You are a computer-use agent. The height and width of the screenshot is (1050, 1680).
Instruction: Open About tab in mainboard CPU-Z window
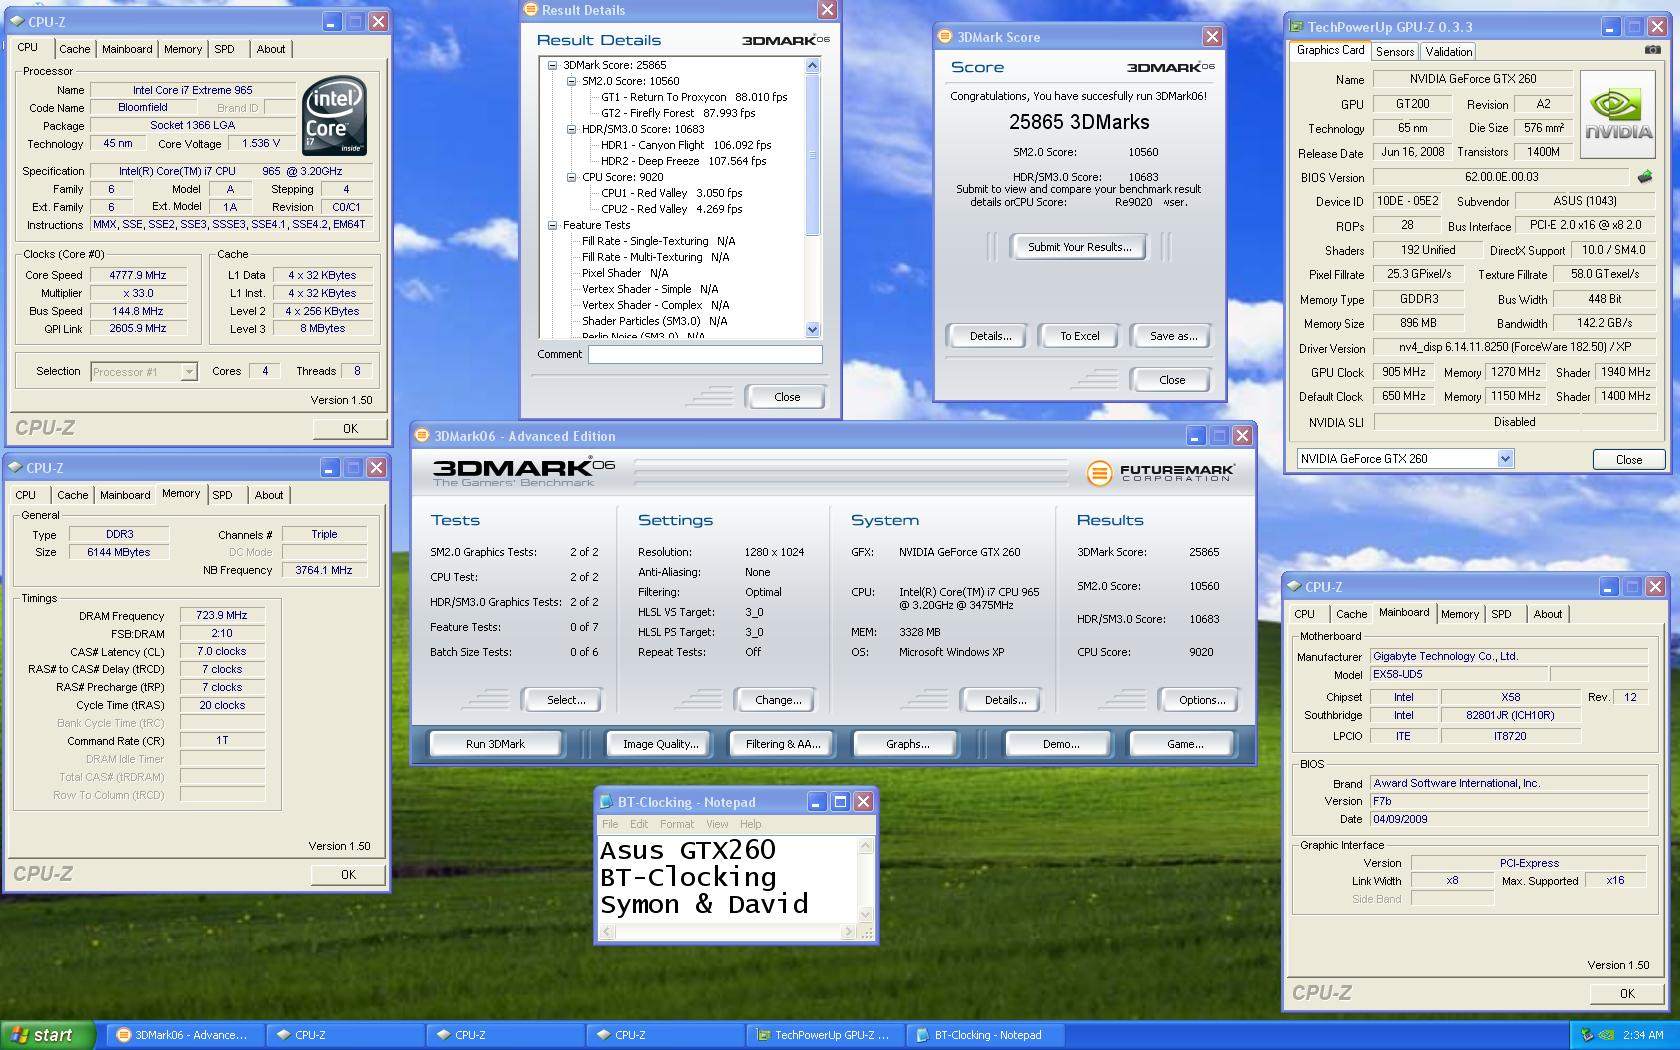click(1547, 614)
